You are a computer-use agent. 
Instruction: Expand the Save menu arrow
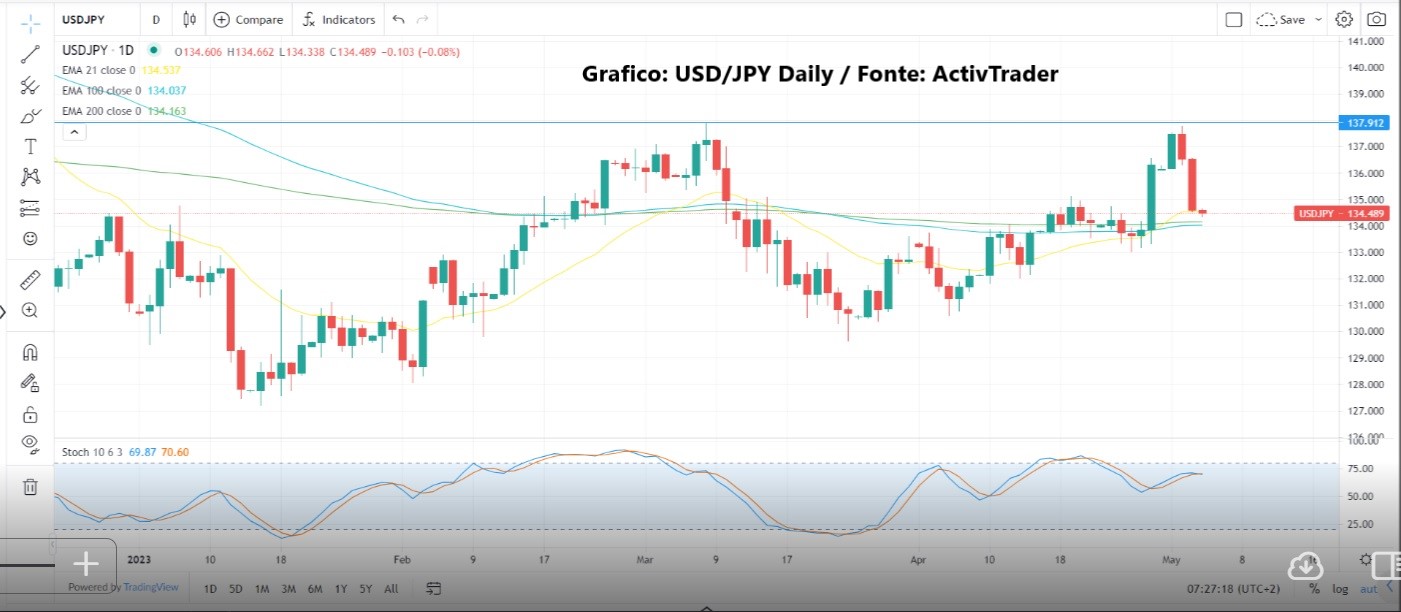click(1318, 19)
